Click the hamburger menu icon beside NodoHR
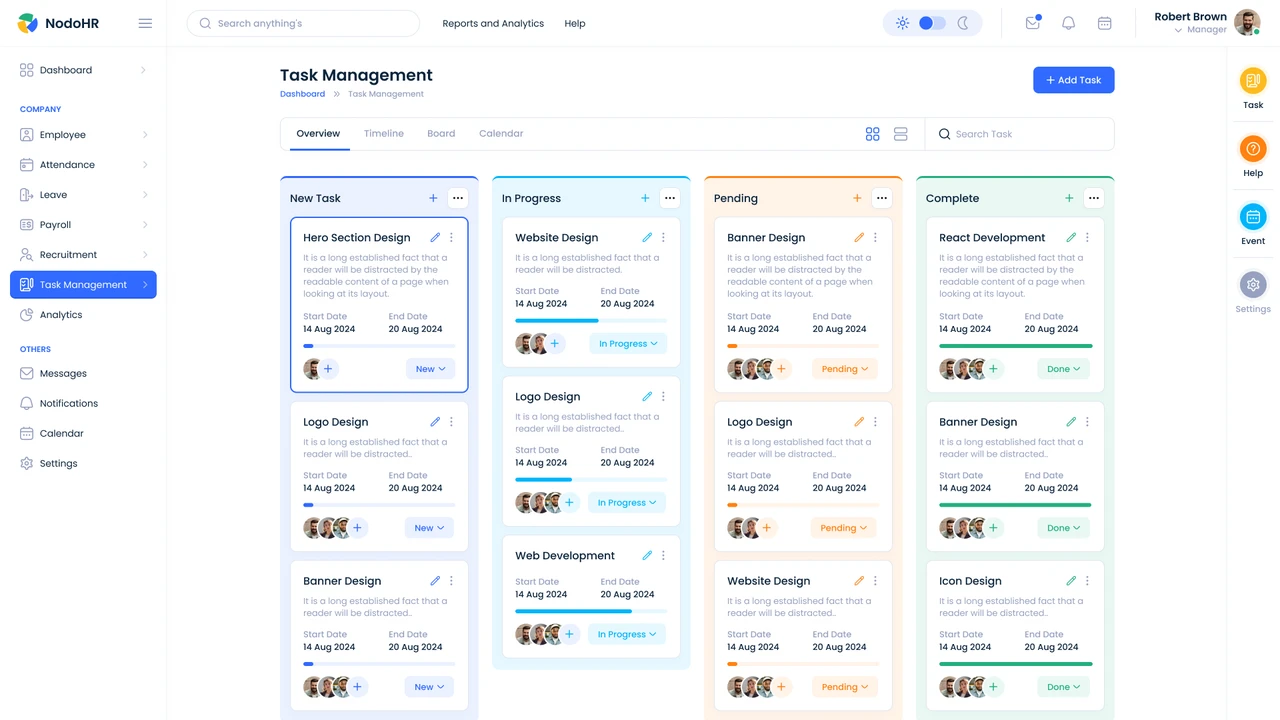Image resolution: width=1280 pixels, height=720 pixels. [x=145, y=23]
